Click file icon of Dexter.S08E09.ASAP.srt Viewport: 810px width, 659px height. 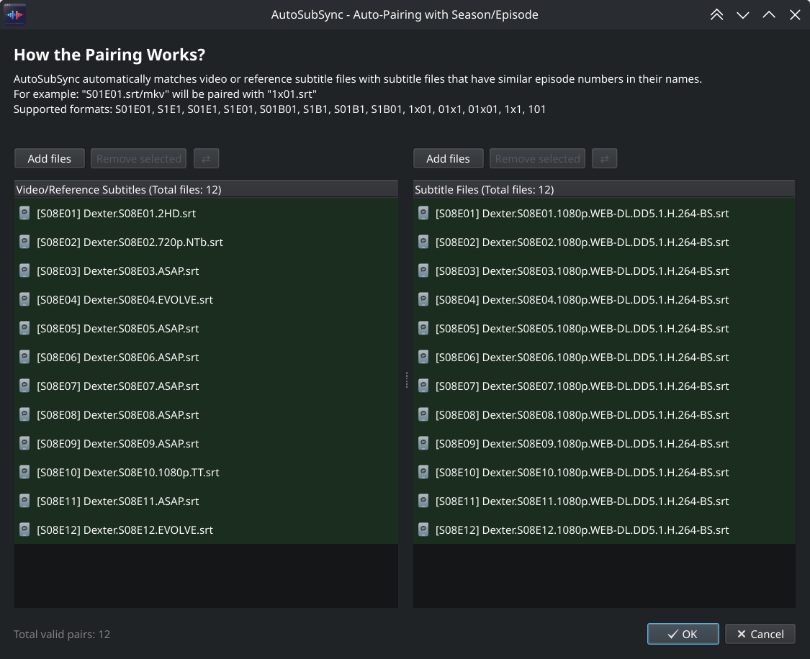(x=24, y=443)
